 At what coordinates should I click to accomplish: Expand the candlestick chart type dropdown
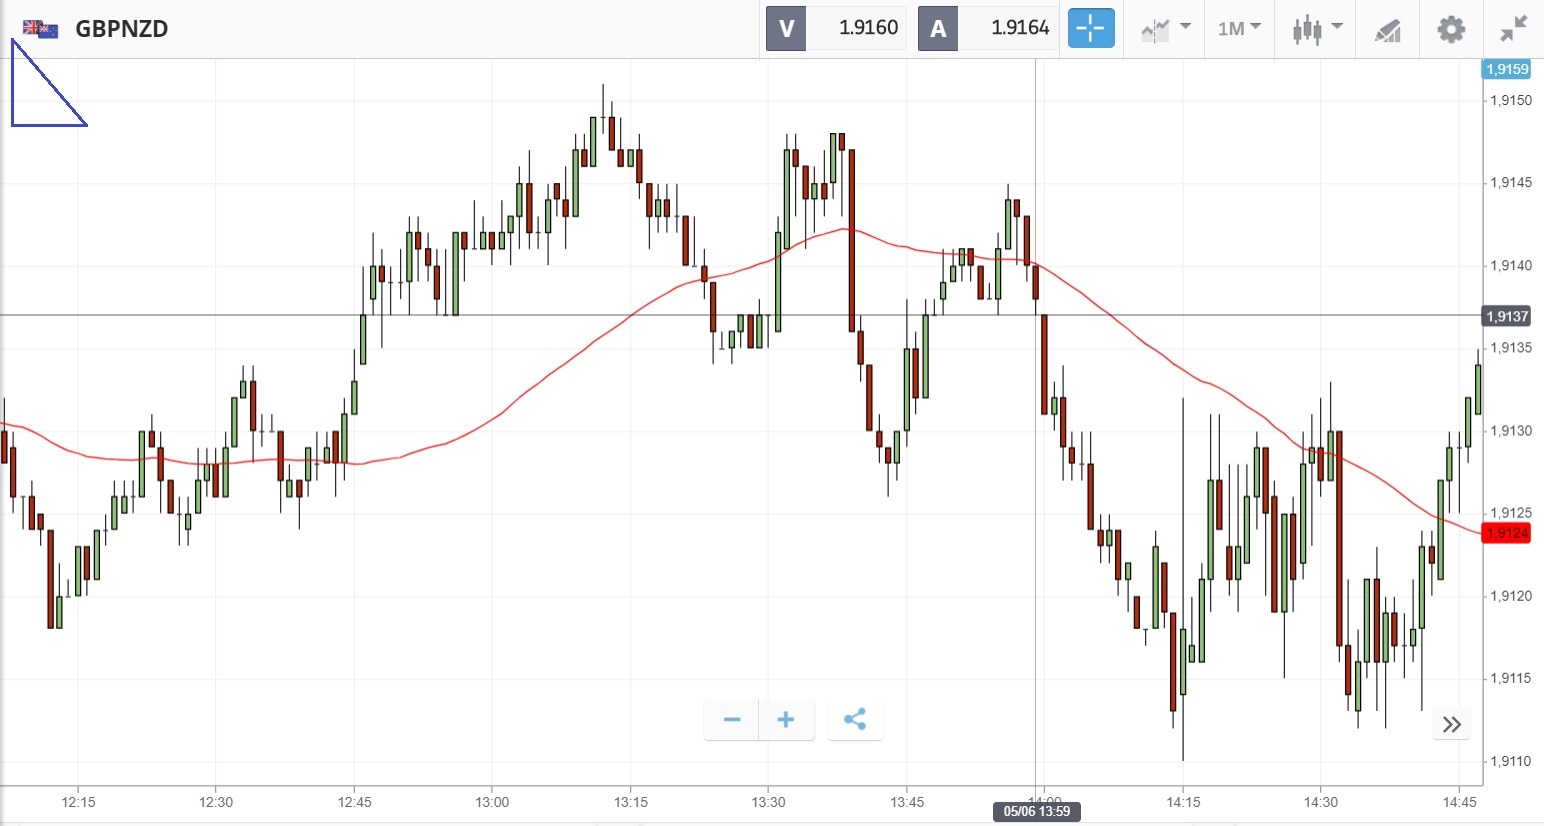[x=1316, y=28]
